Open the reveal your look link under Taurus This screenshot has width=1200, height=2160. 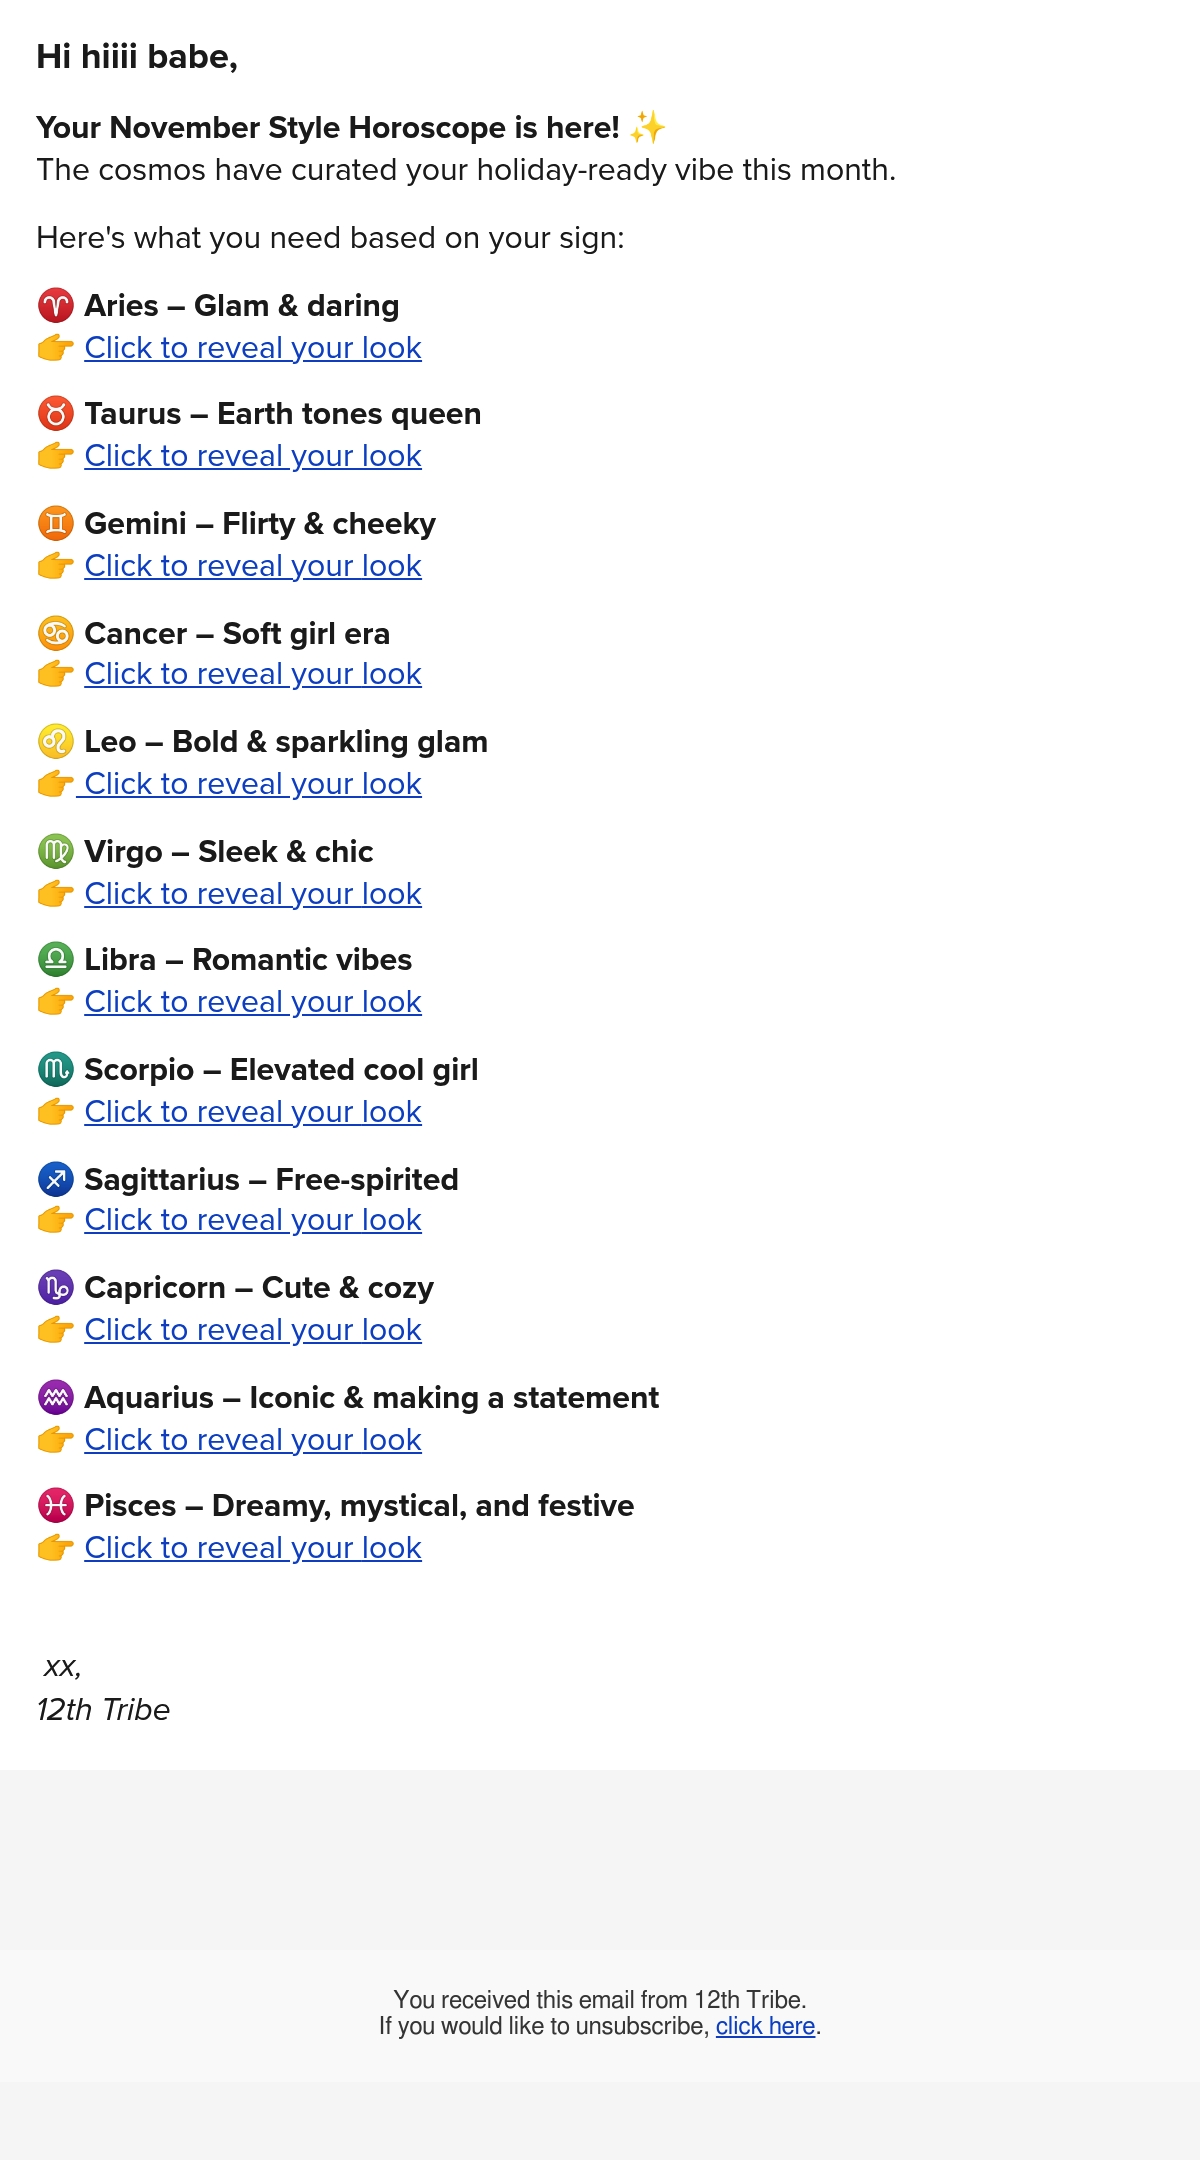pos(253,455)
